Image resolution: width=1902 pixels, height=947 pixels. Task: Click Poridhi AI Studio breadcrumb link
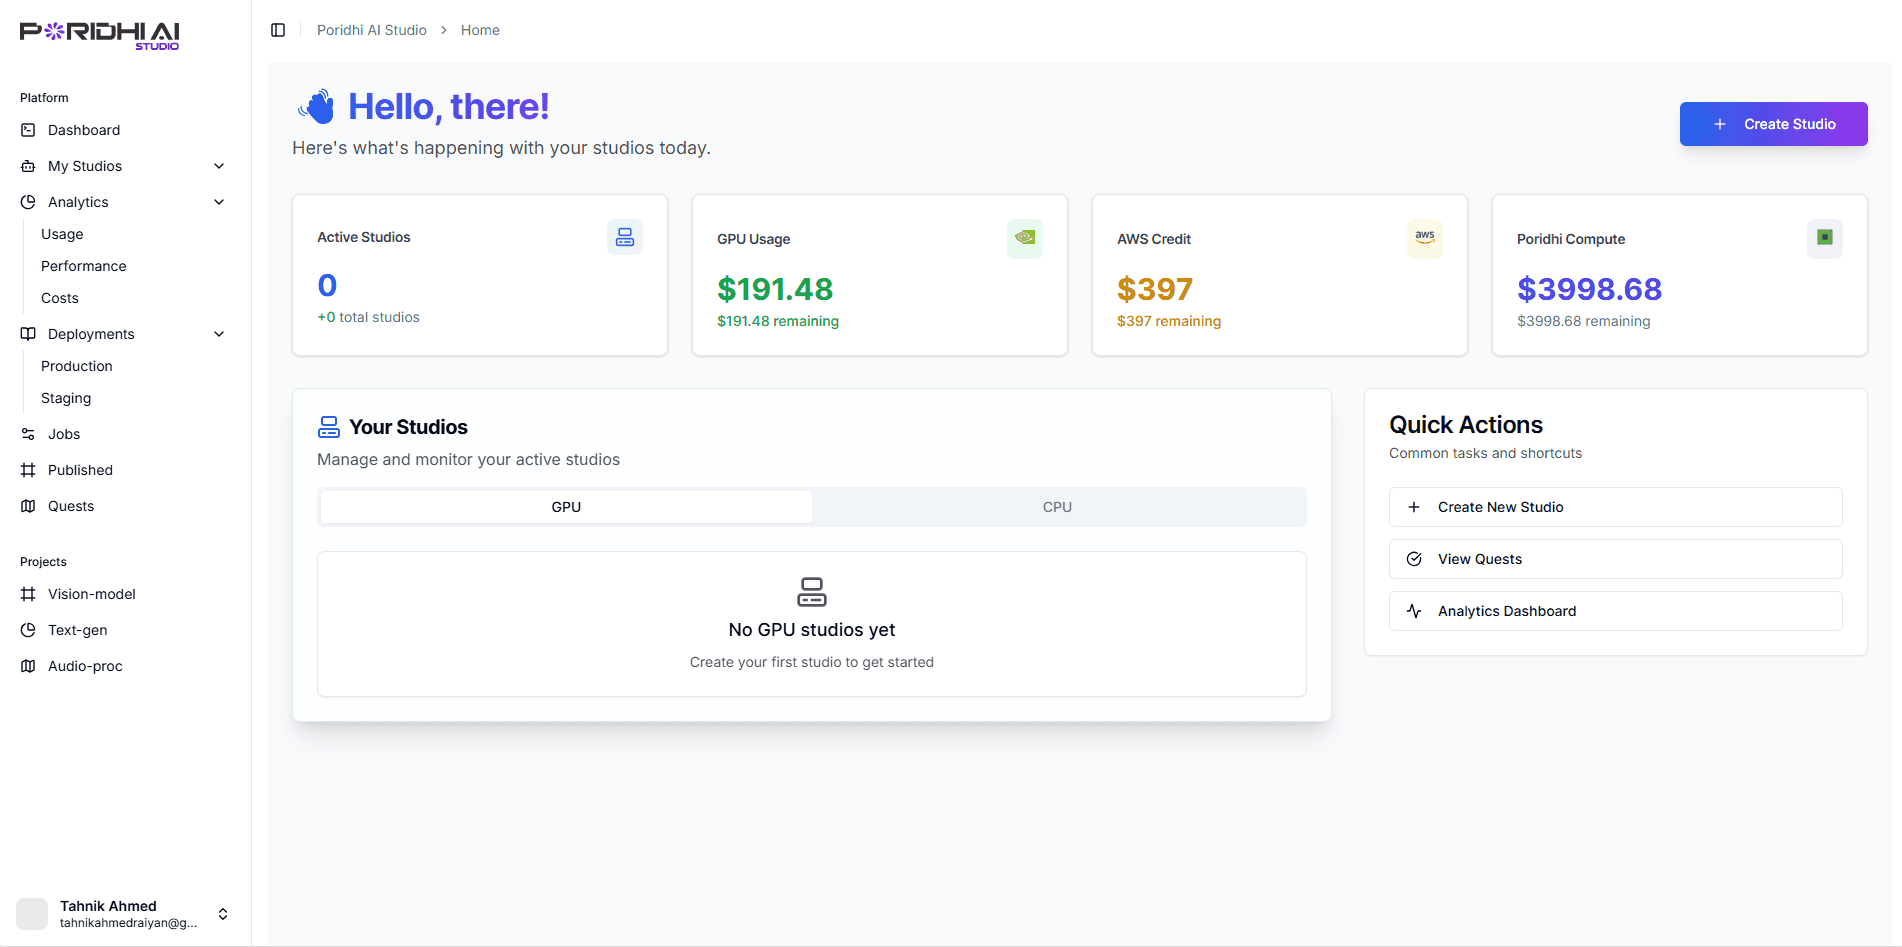pyautogui.click(x=372, y=30)
